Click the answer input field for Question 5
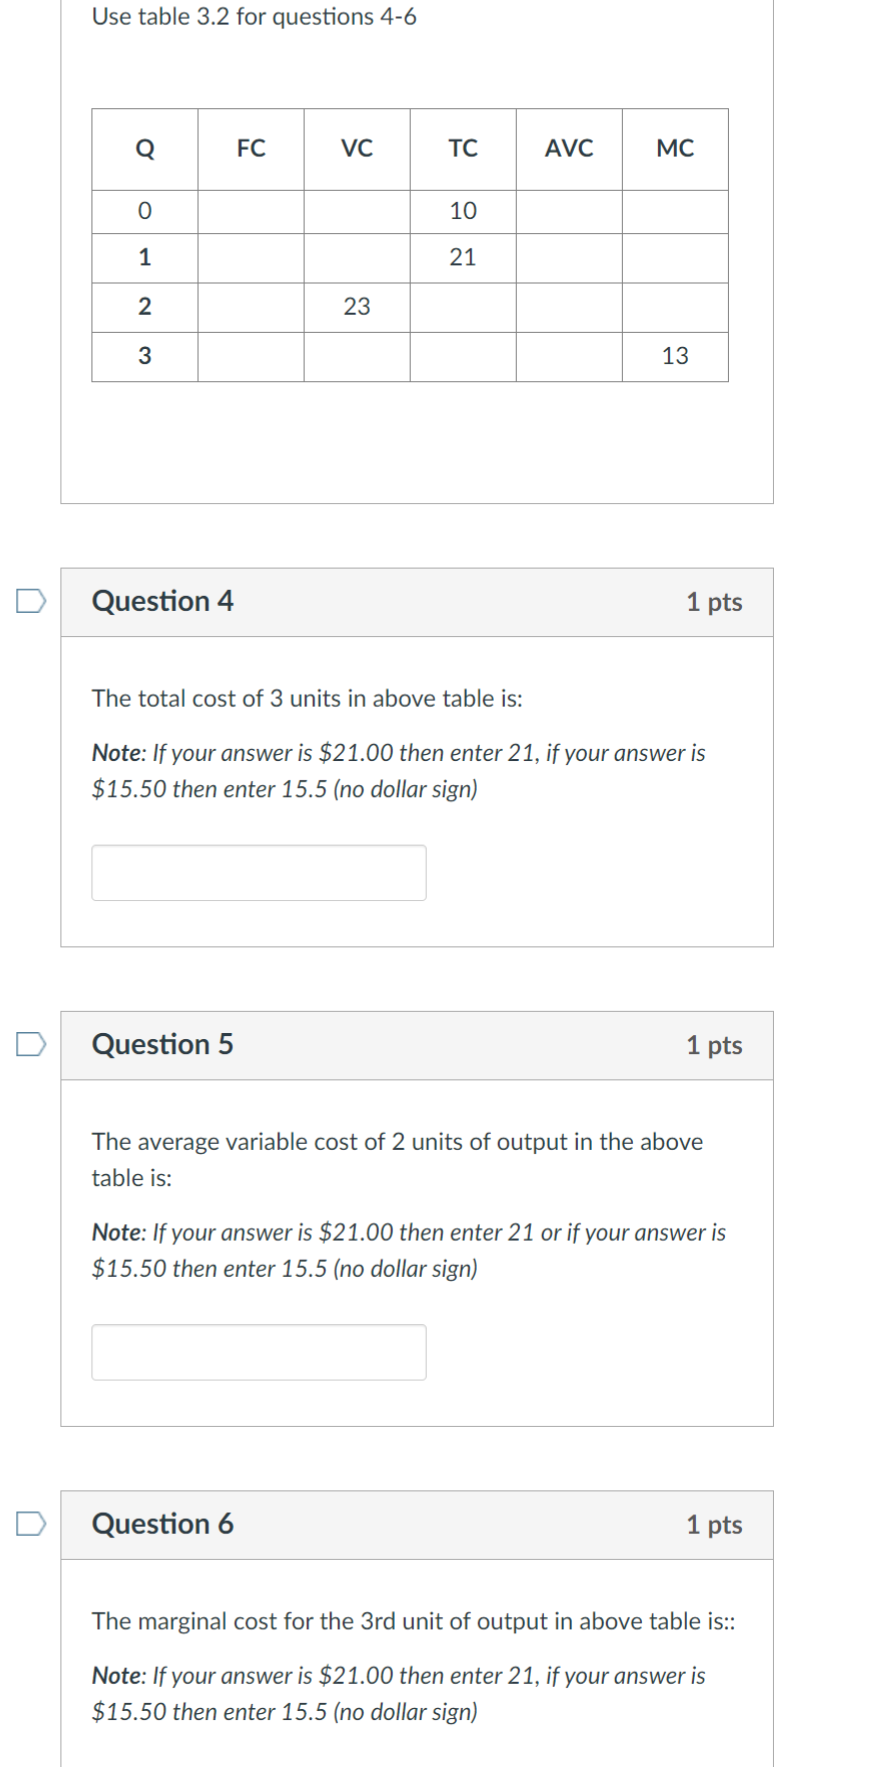The width and height of the screenshot is (883, 1767). coord(258,1351)
